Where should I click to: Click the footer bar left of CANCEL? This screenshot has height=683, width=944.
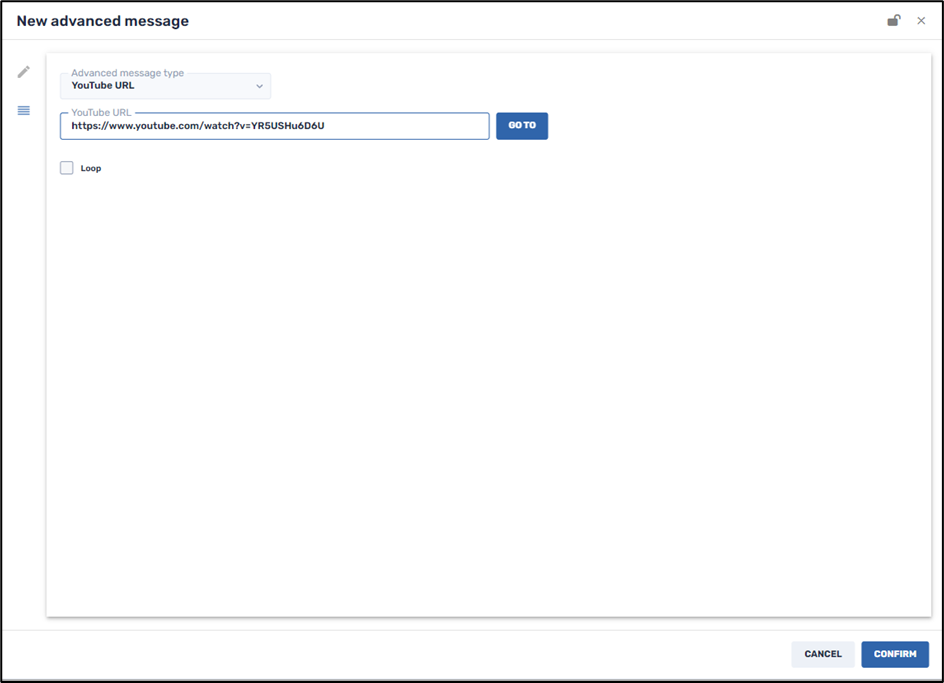point(400,654)
